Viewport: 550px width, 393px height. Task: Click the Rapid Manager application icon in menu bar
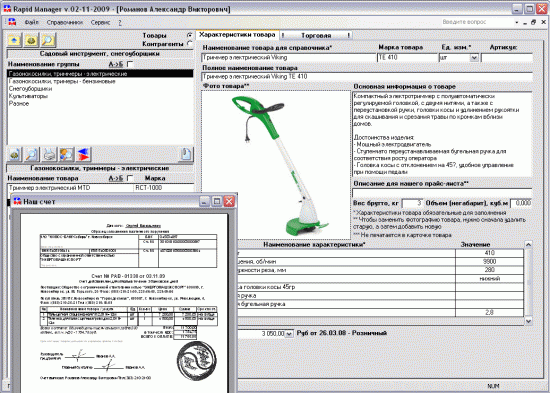coord(13,22)
